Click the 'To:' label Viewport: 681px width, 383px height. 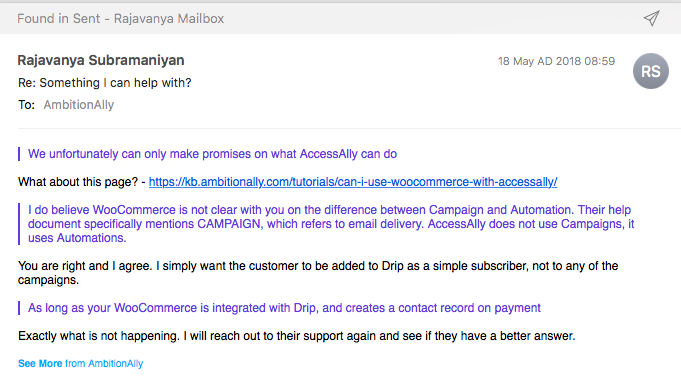[26, 105]
